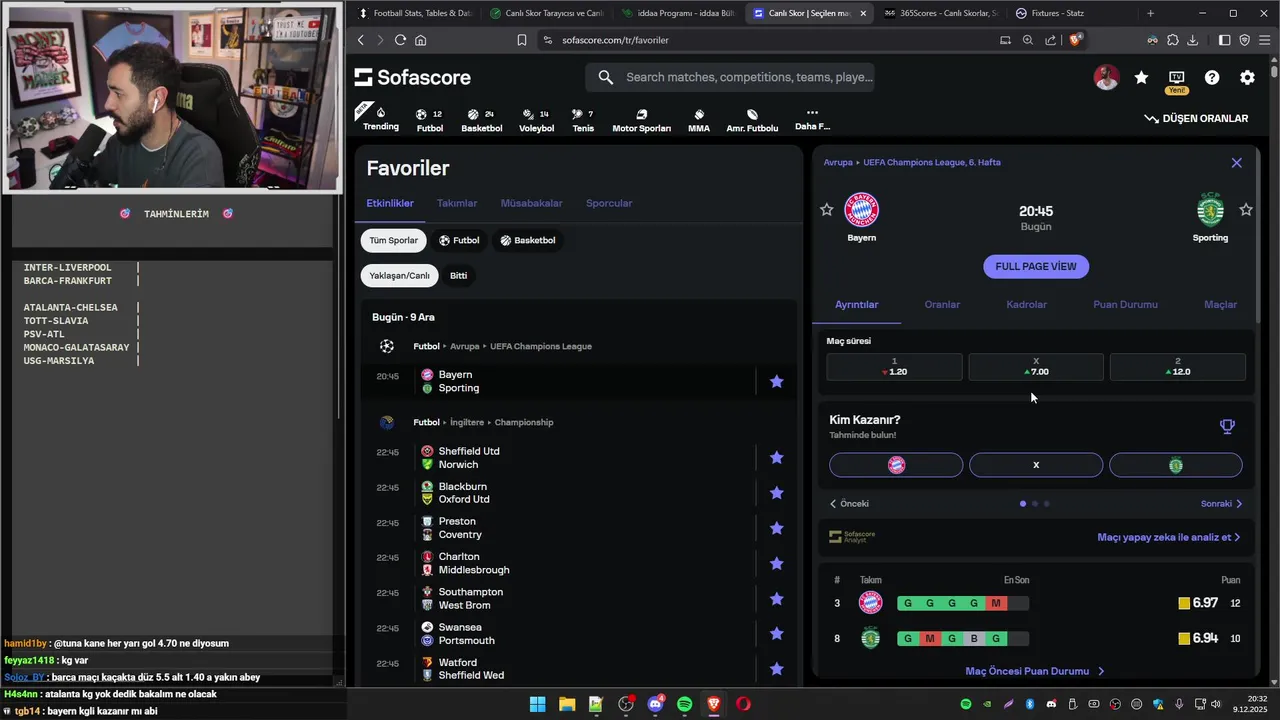This screenshot has width=1280, height=720.
Task: Open Maç Öncesi Puan Durumu link
Action: (1035, 671)
